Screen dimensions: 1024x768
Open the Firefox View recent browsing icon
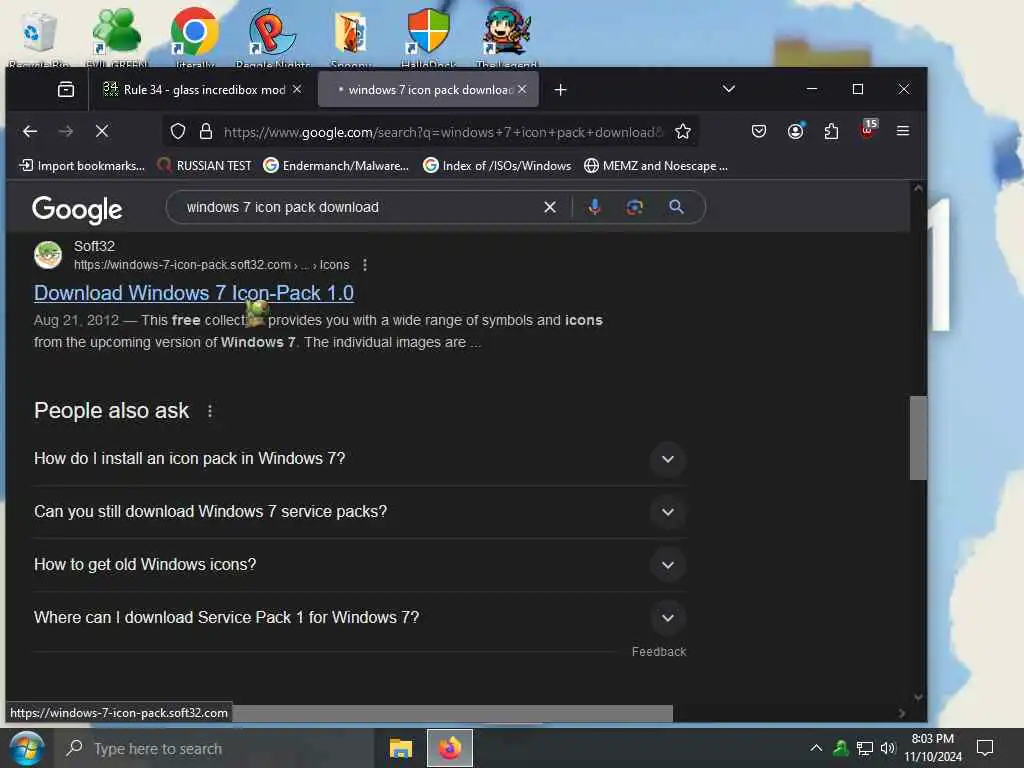[x=66, y=89]
